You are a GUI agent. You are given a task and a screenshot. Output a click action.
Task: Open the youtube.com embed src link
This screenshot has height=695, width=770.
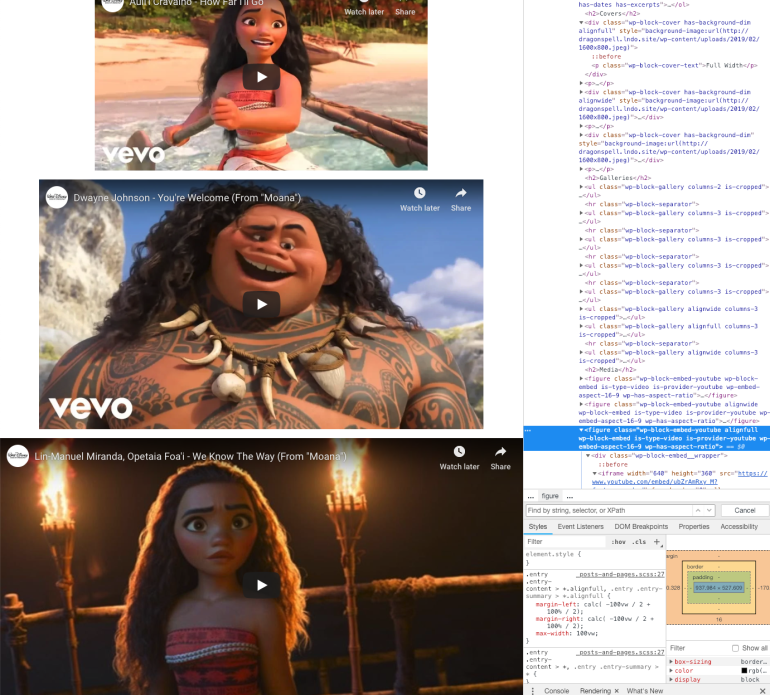coord(680,477)
